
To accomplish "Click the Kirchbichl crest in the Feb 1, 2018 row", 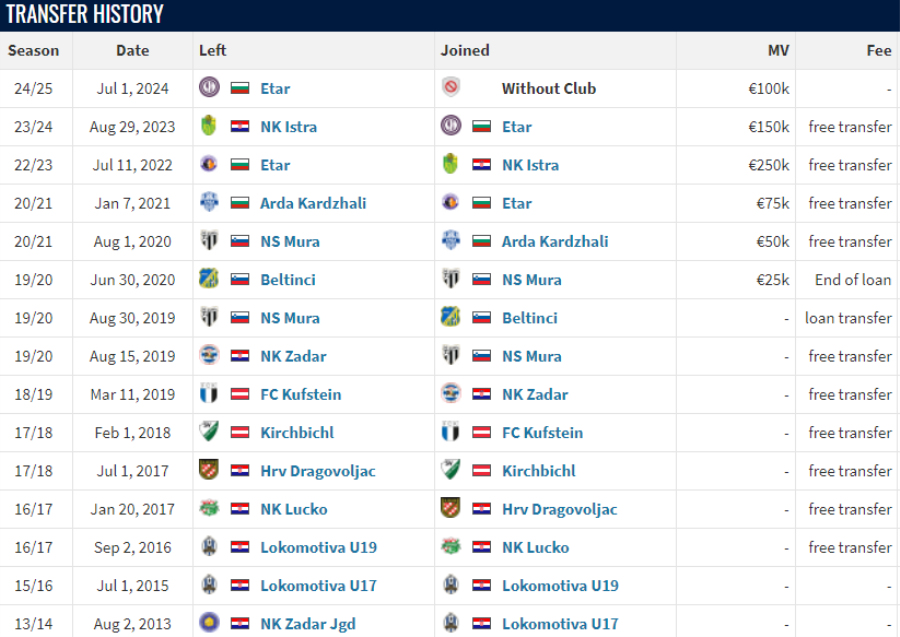I will click(x=209, y=432).
